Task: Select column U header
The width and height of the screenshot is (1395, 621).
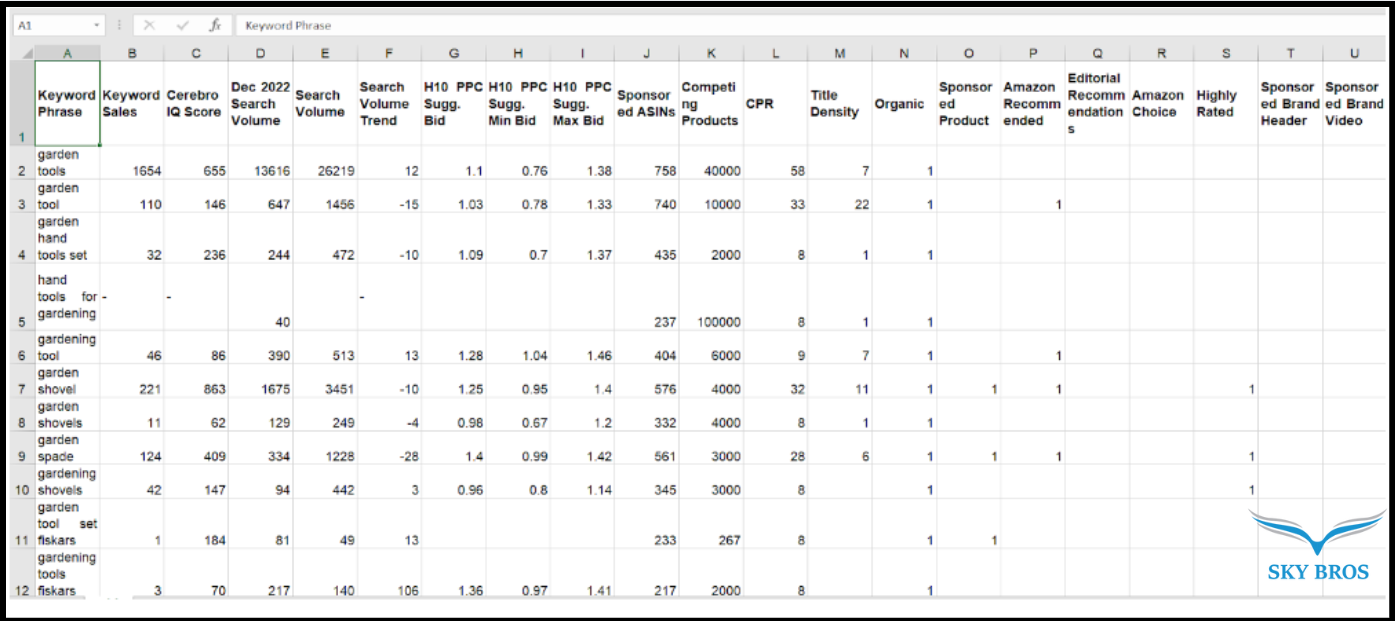Action: (1354, 53)
